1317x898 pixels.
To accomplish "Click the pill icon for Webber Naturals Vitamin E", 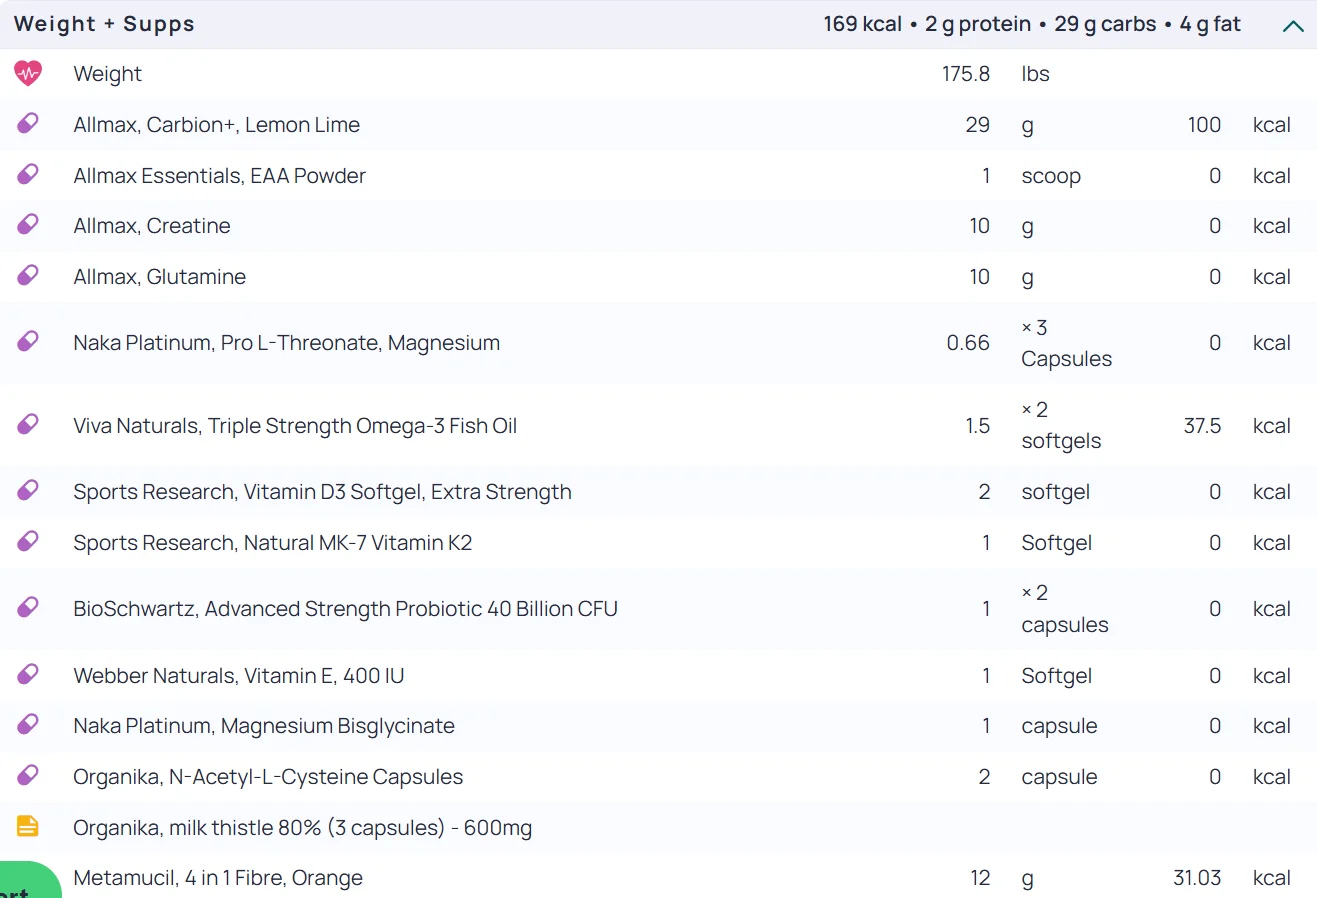I will (28, 675).
